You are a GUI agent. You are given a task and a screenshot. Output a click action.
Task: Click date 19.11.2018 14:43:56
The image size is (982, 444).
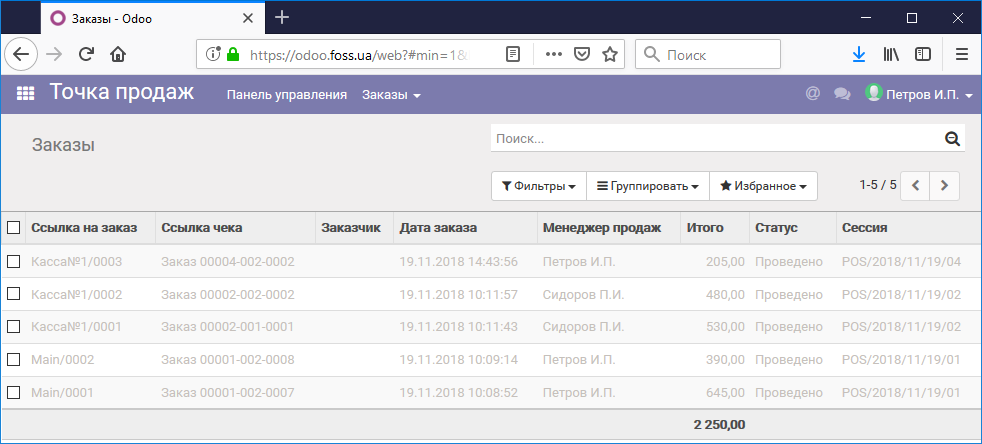[458, 262]
